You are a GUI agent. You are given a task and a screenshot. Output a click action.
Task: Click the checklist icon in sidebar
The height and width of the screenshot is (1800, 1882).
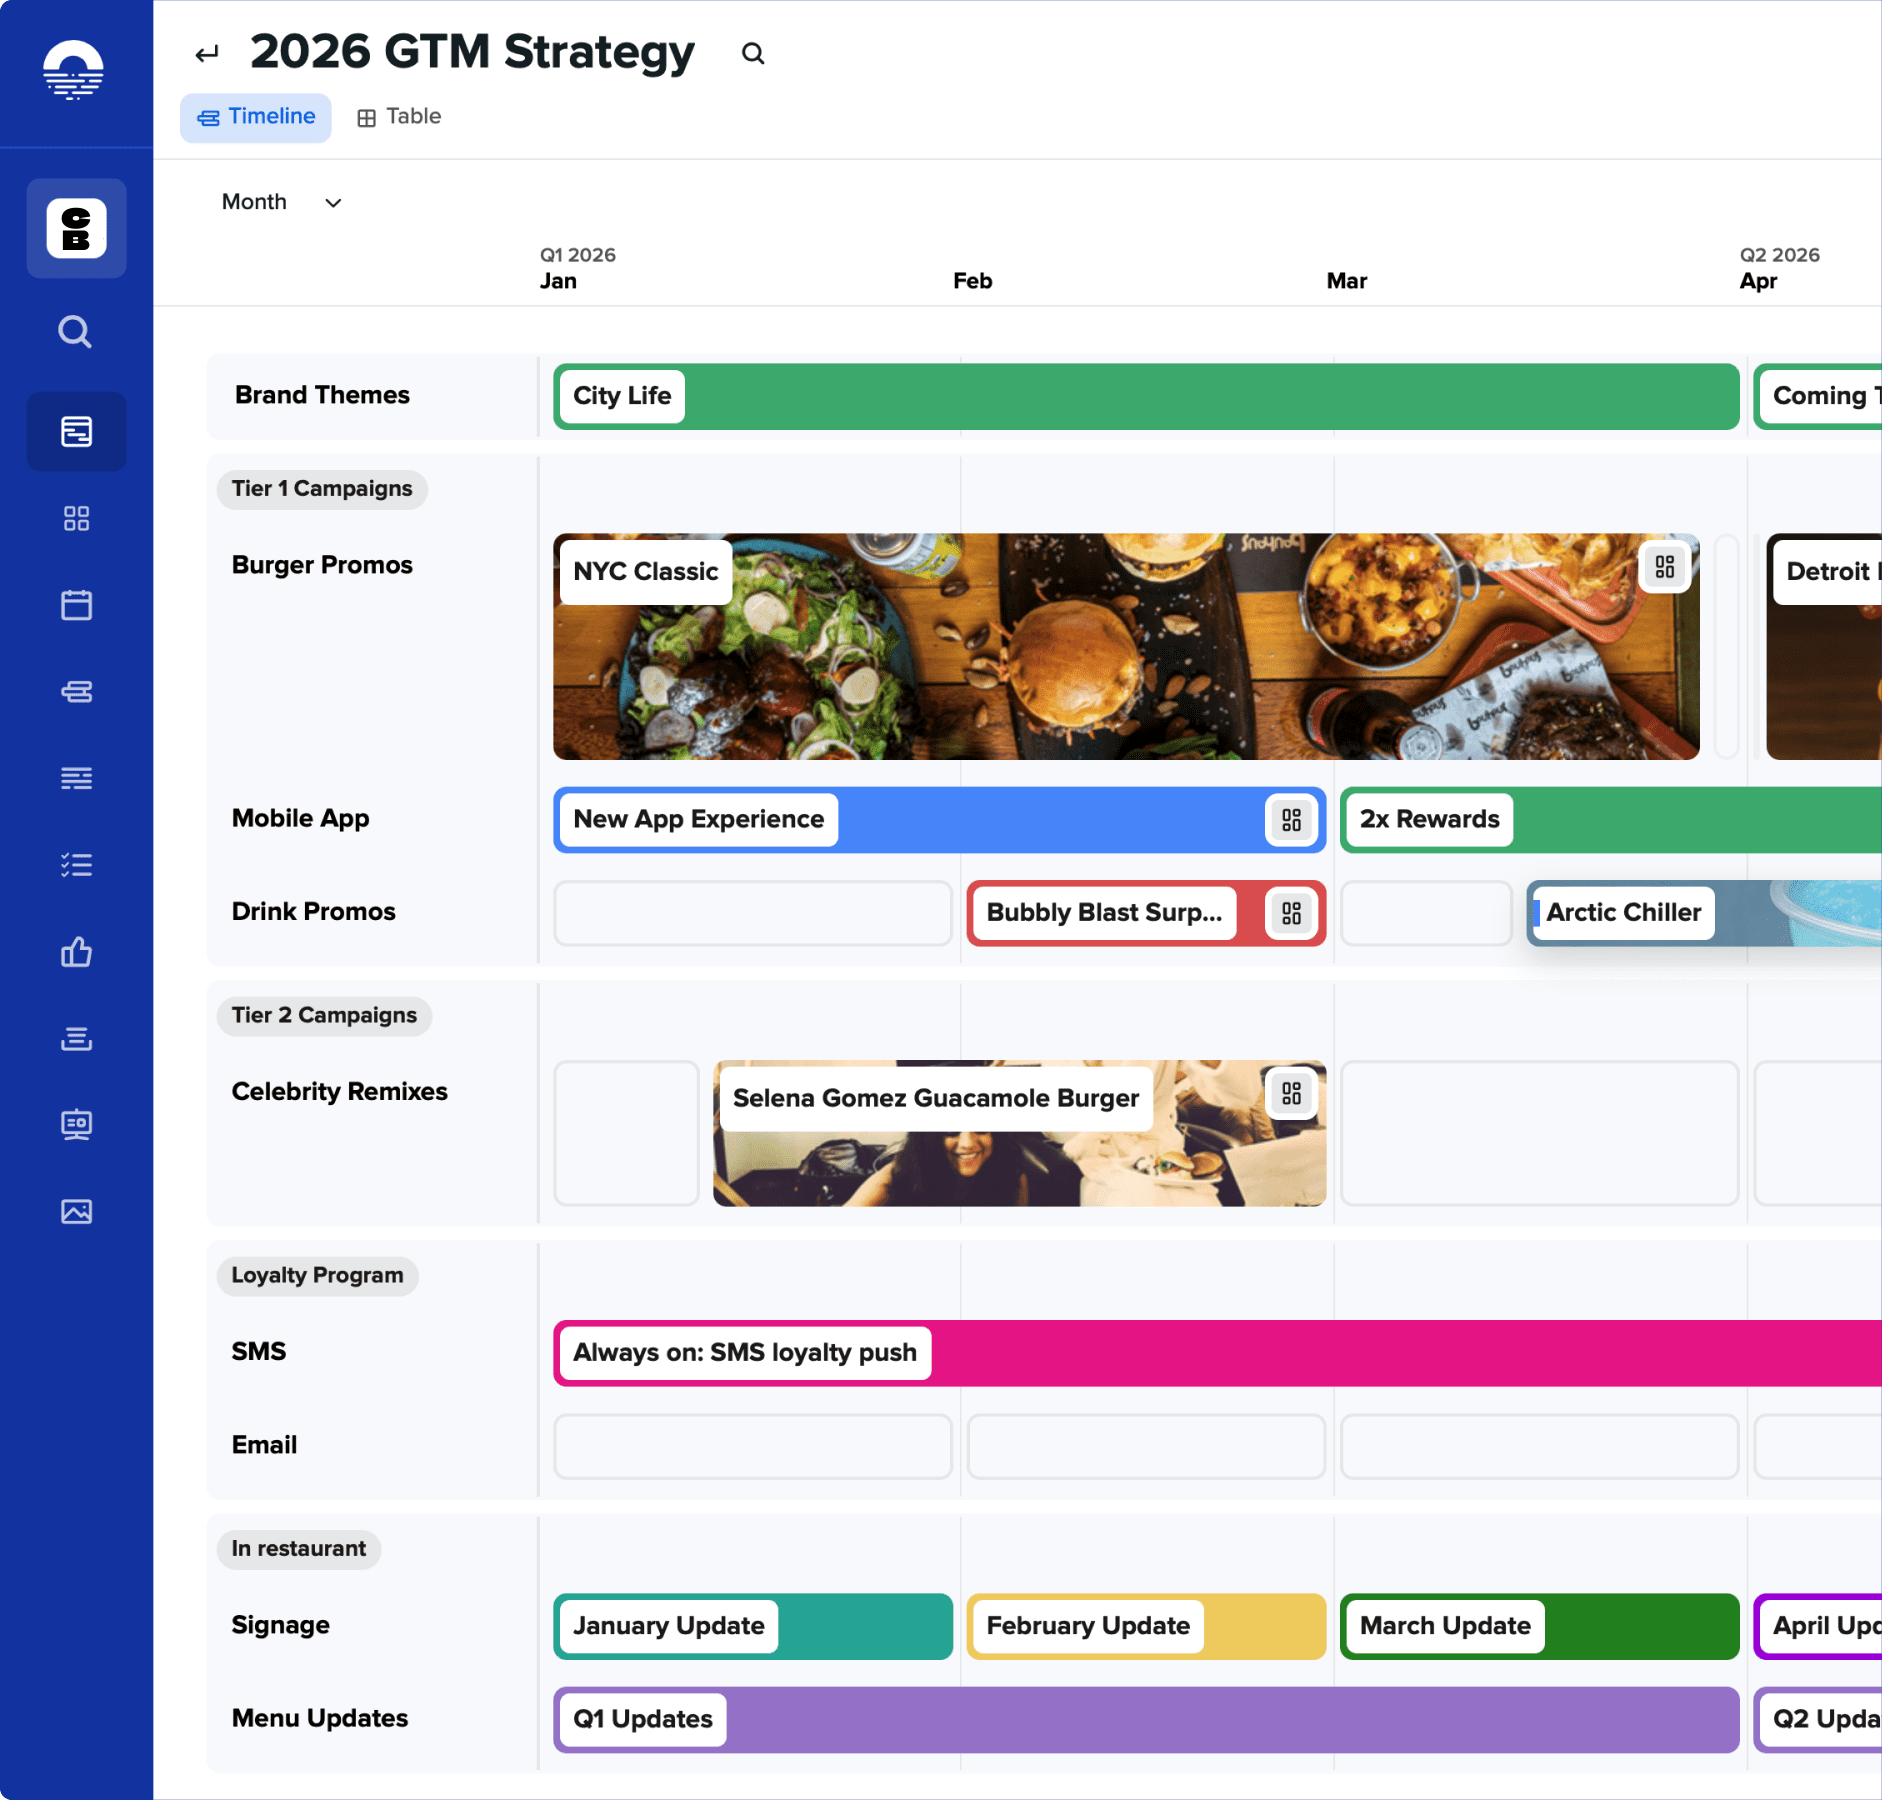click(x=76, y=865)
